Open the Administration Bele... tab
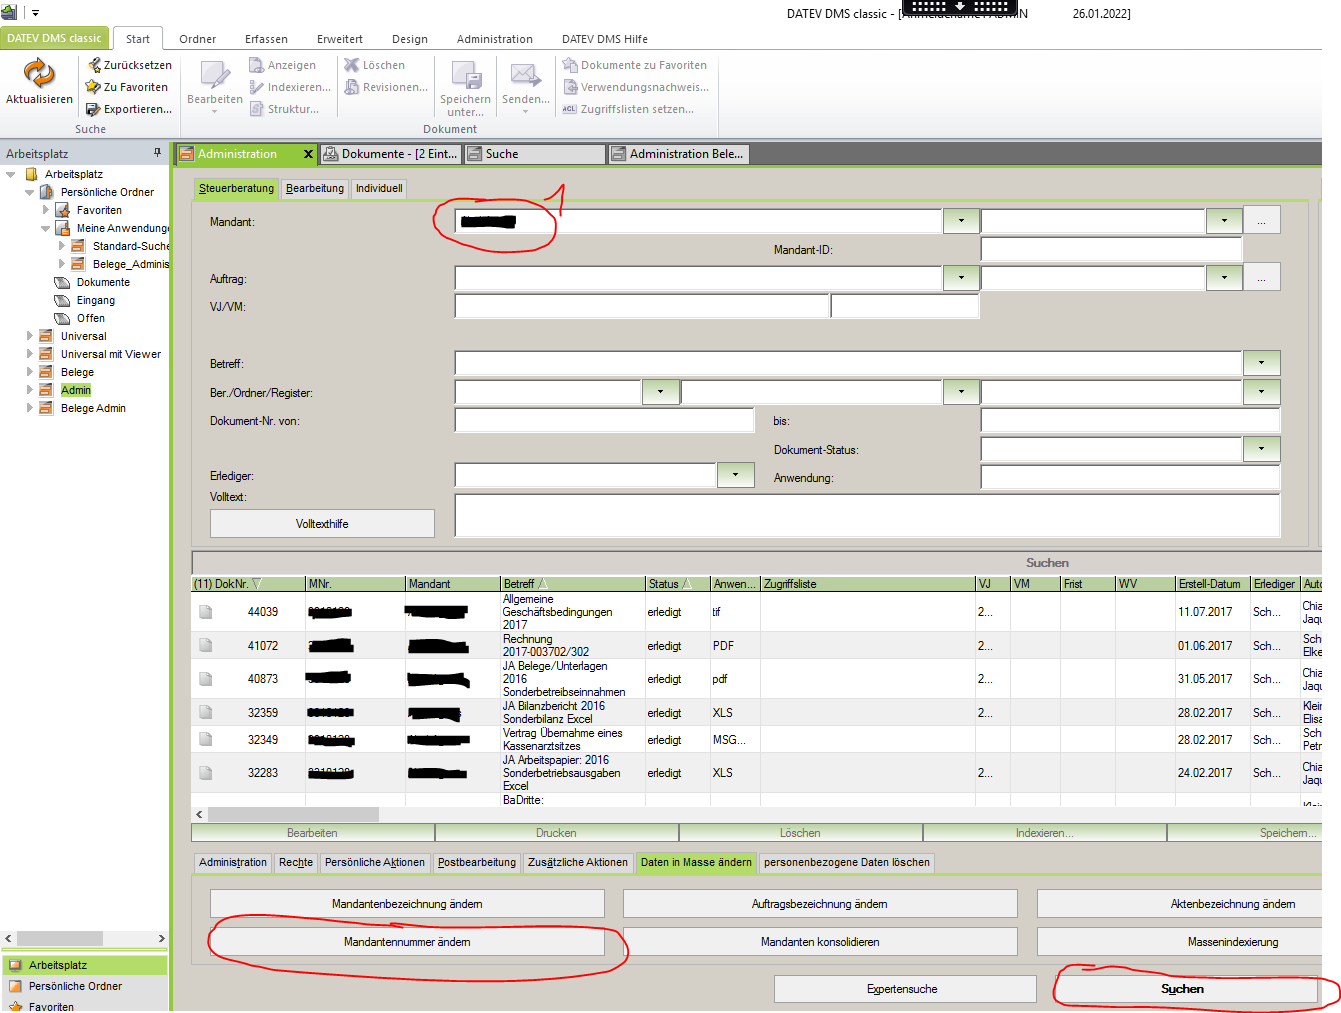Viewport: 1341px width, 1013px height. 677,154
